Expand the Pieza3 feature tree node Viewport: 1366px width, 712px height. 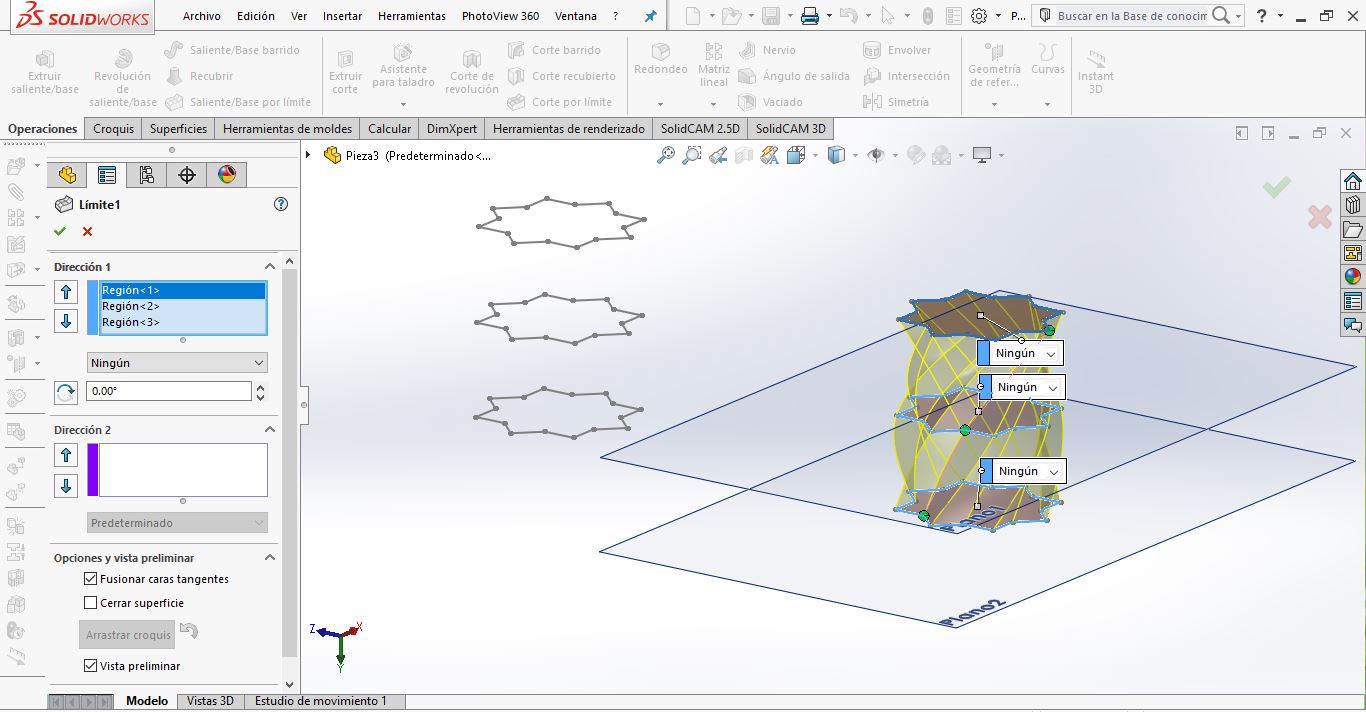click(x=308, y=155)
